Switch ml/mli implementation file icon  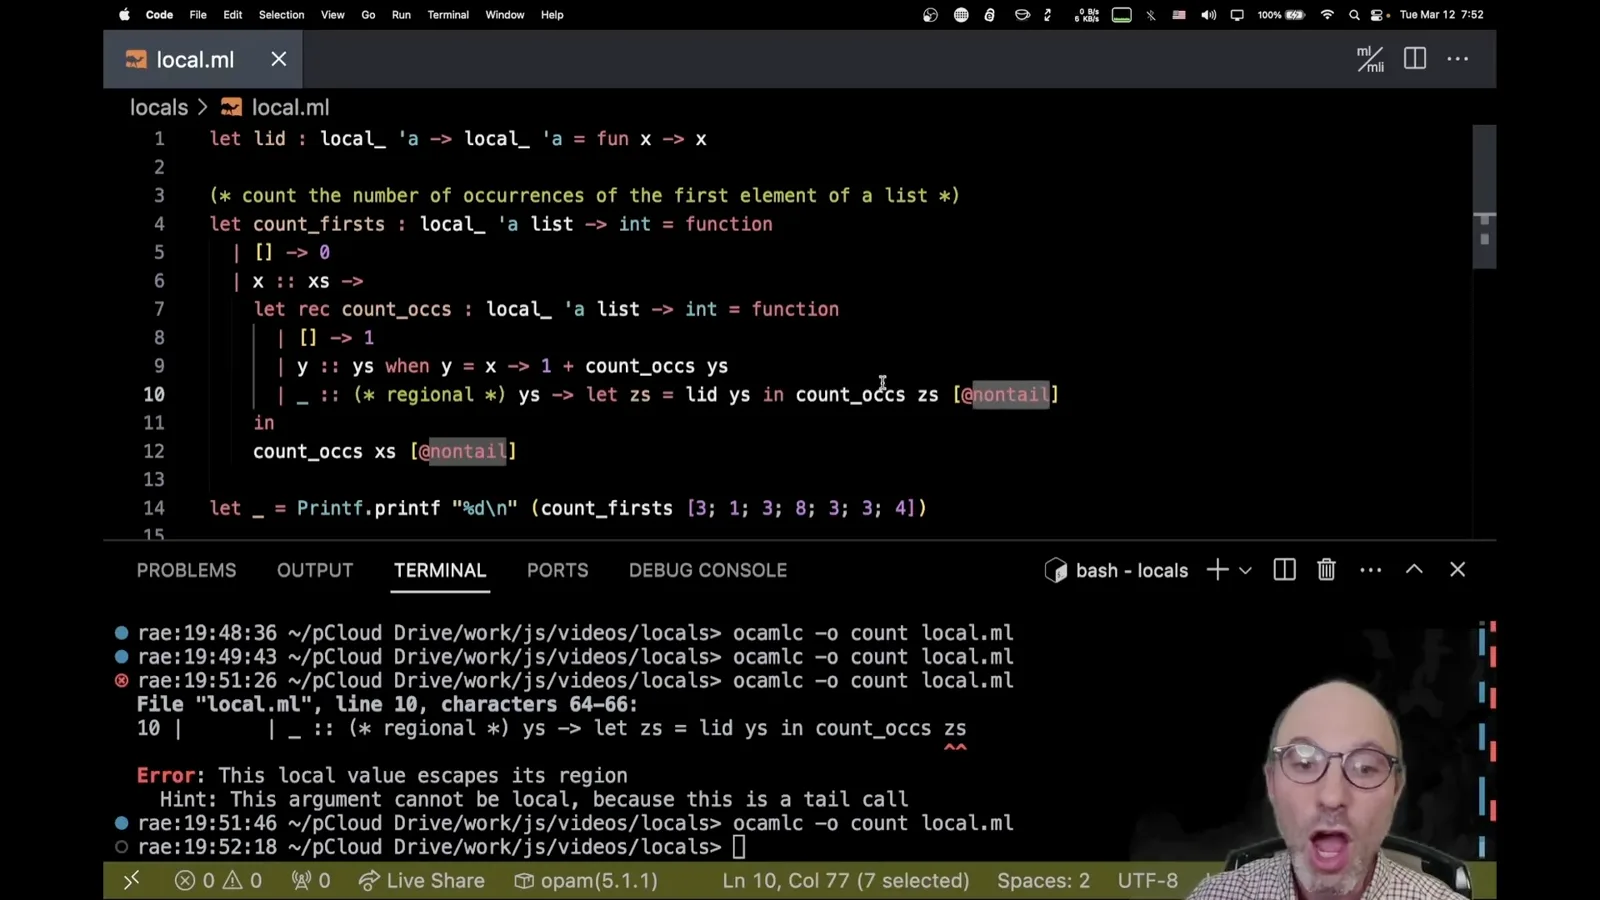(1370, 59)
